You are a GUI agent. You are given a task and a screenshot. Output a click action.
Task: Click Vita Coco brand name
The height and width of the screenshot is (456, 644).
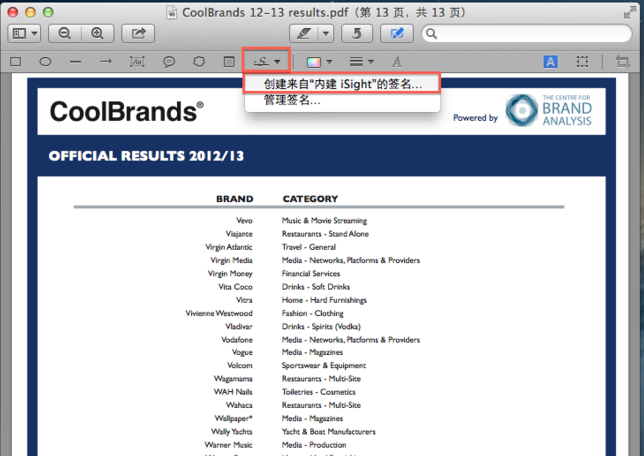[x=235, y=287]
